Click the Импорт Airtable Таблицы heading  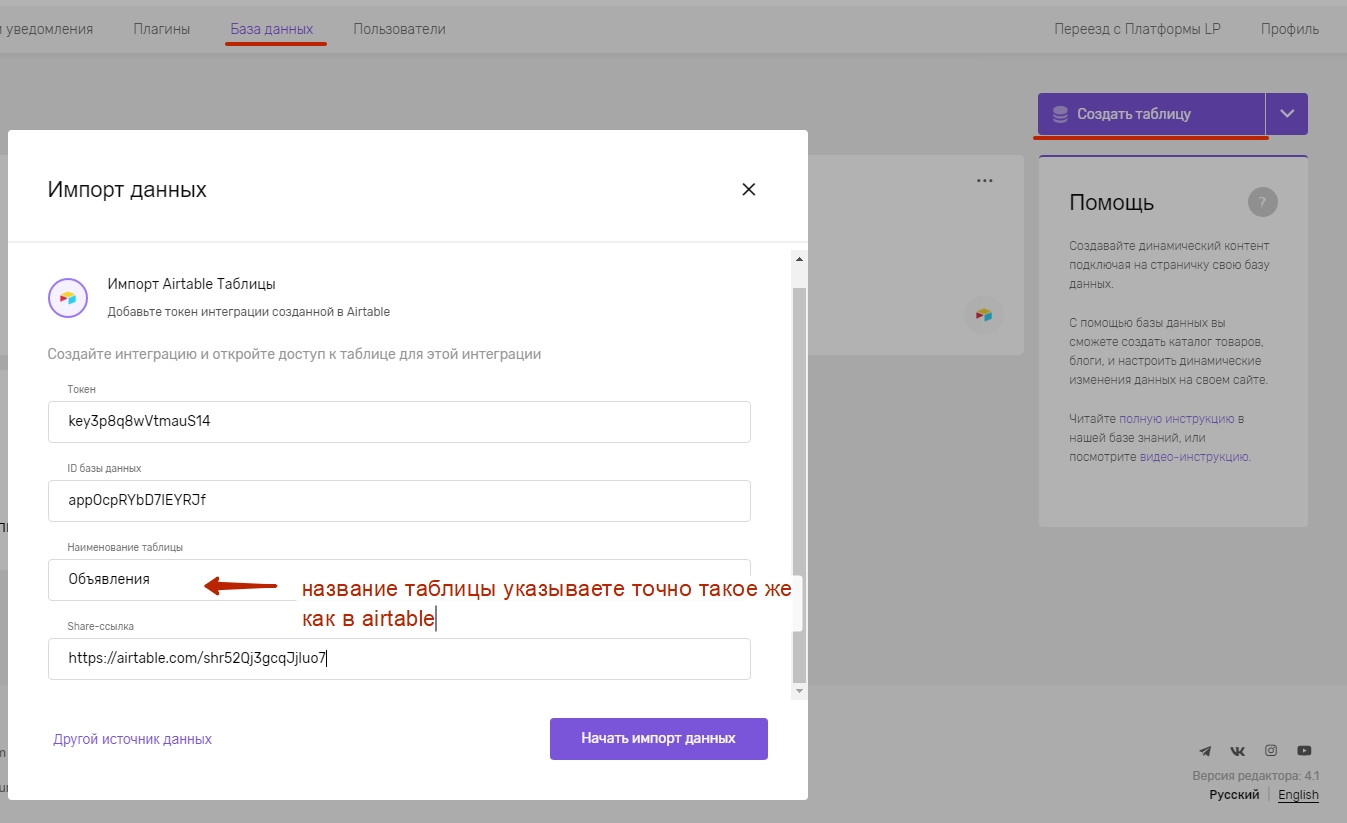pos(191,284)
